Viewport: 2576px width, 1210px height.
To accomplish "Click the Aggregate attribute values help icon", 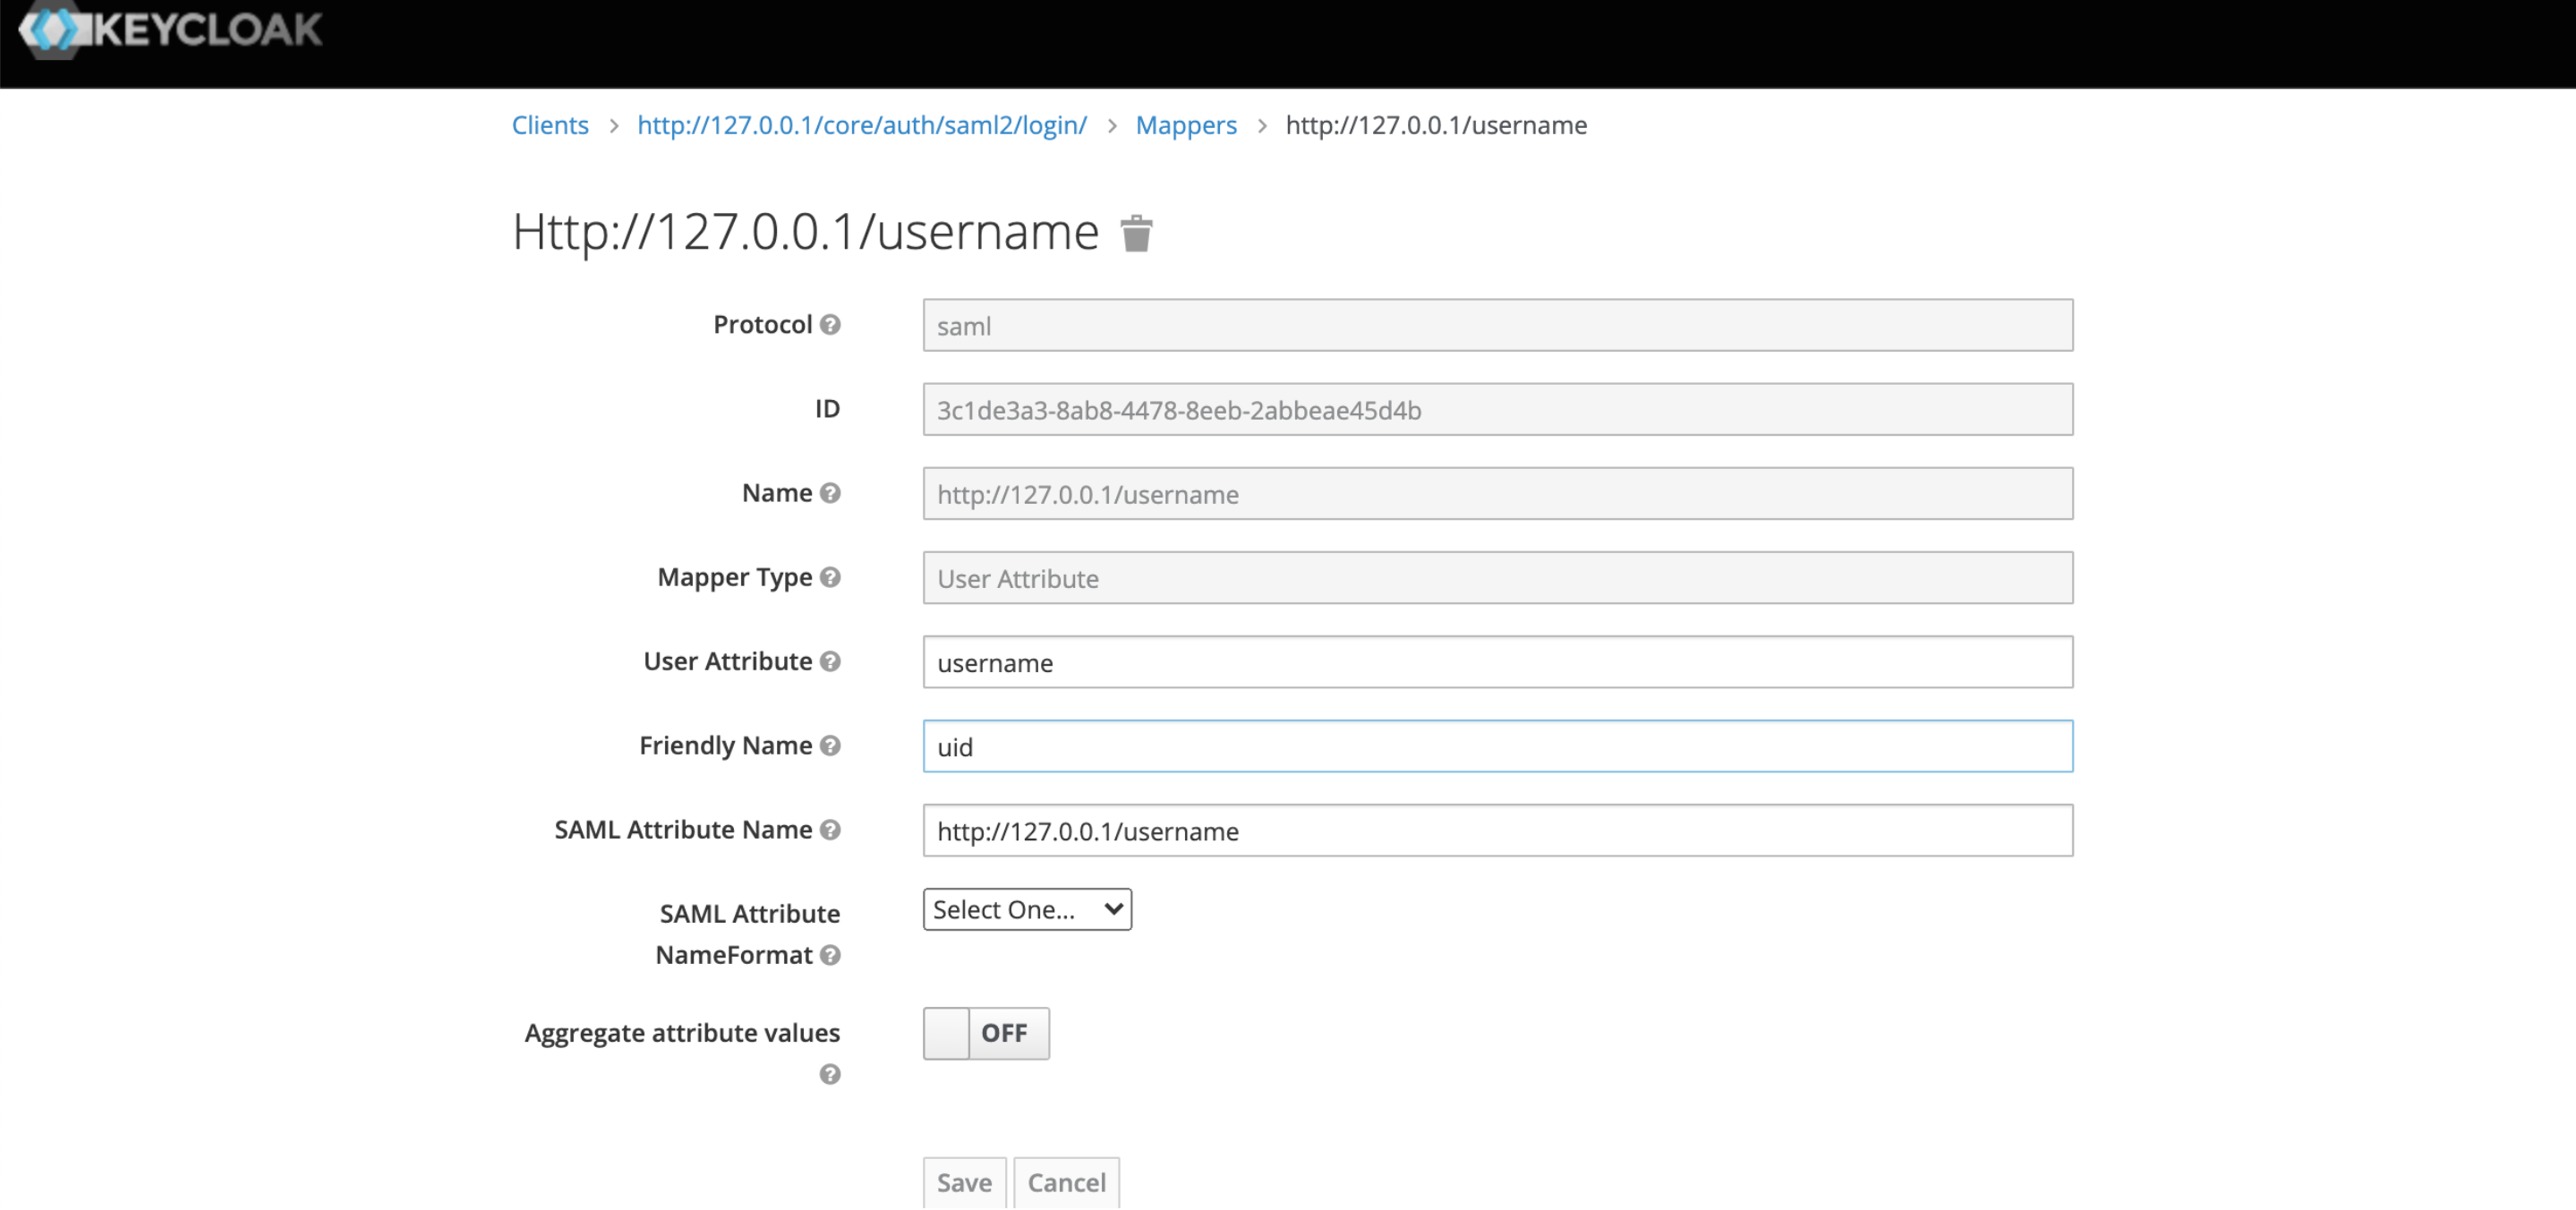I will click(x=830, y=1075).
